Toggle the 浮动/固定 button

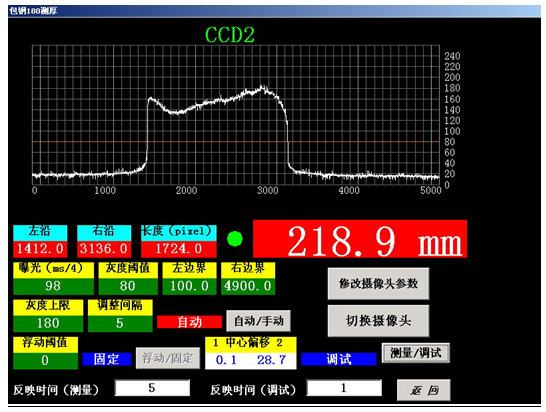pyautogui.click(x=168, y=358)
